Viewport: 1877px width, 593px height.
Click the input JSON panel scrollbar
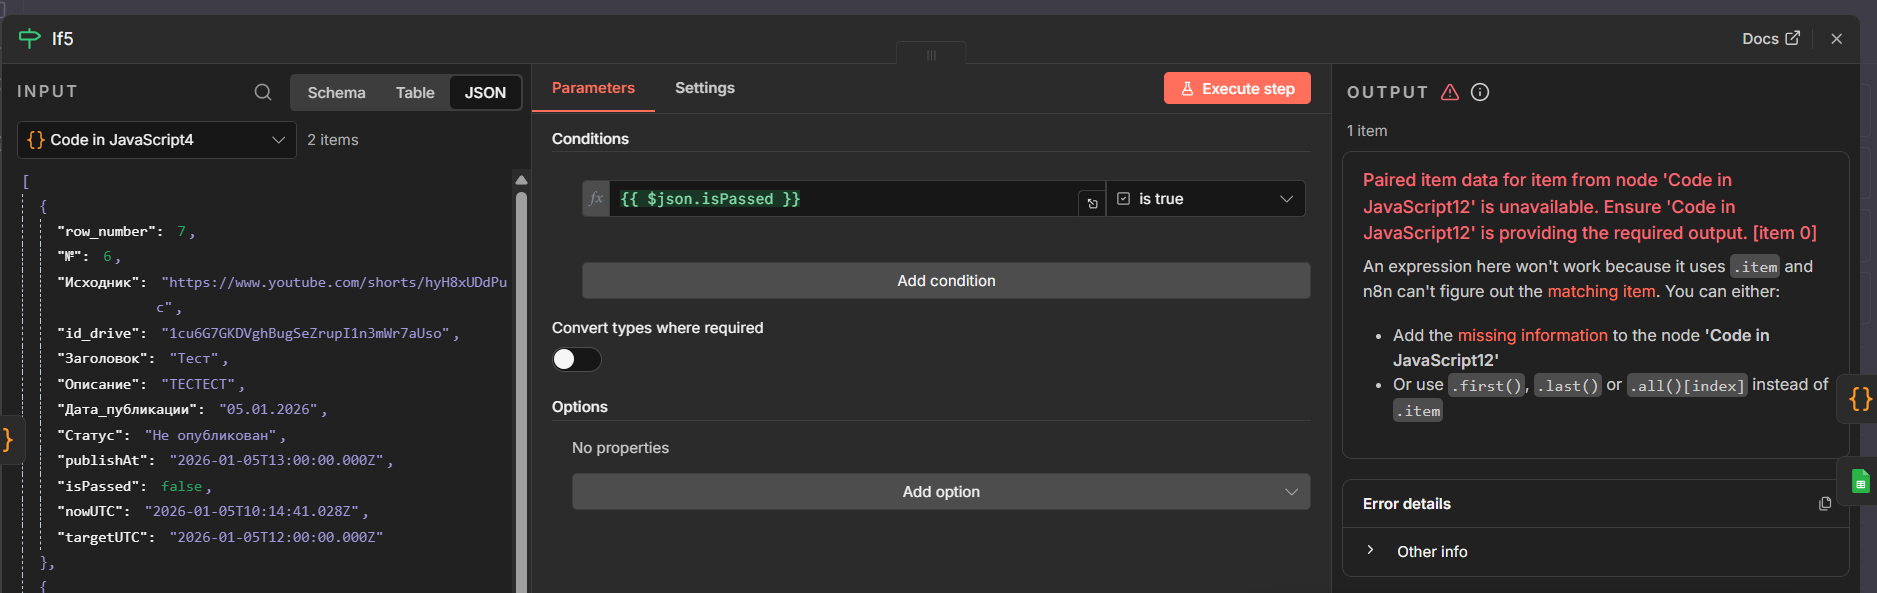pos(521,380)
